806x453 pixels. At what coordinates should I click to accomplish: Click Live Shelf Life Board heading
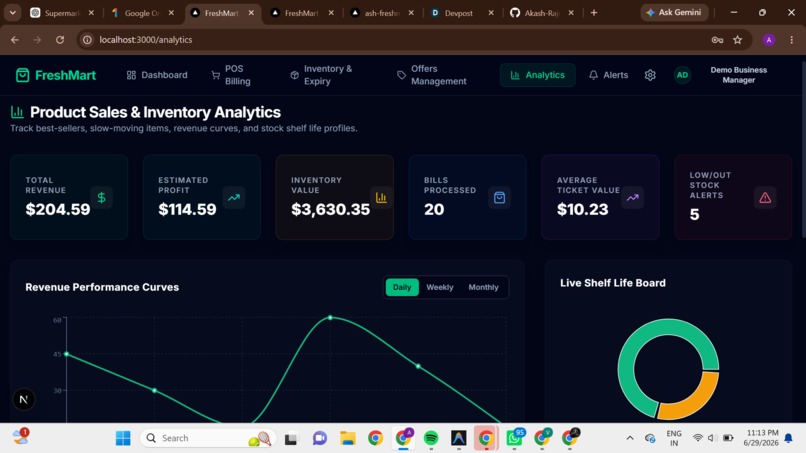click(x=613, y=283)
